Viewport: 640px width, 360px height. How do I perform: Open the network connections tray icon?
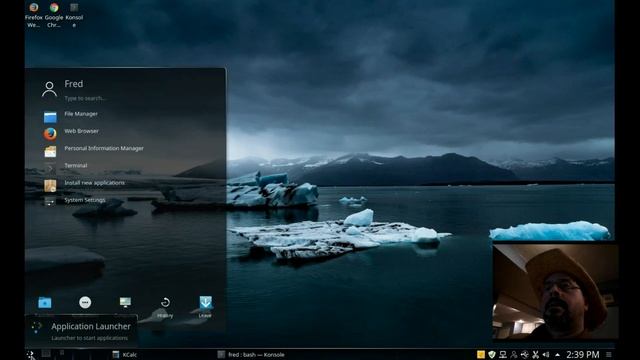coord(503,355)
